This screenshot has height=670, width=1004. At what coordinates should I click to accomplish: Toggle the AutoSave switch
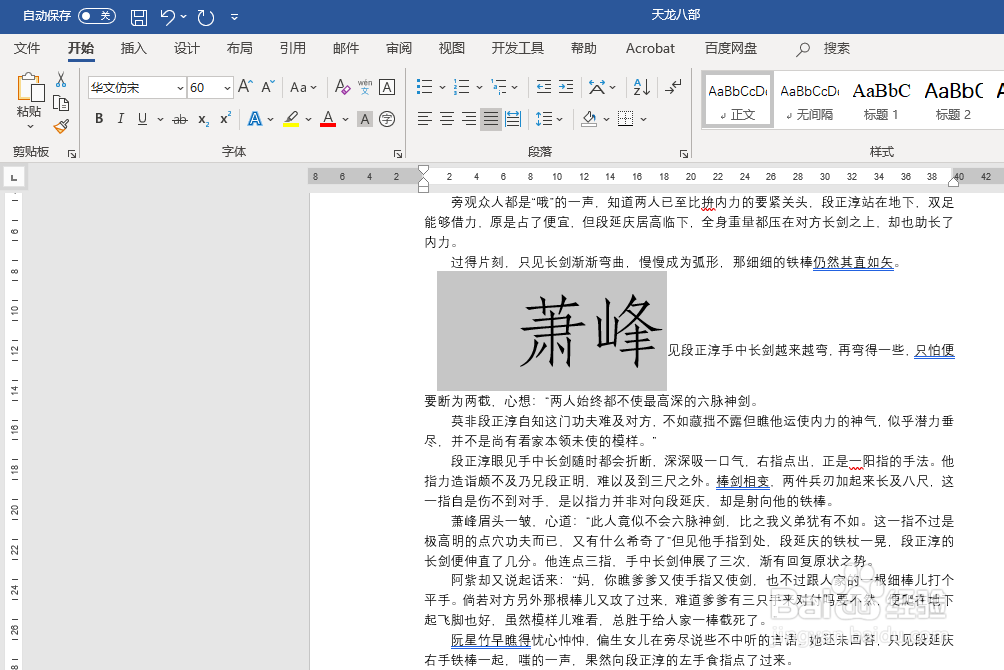(97, 16)
